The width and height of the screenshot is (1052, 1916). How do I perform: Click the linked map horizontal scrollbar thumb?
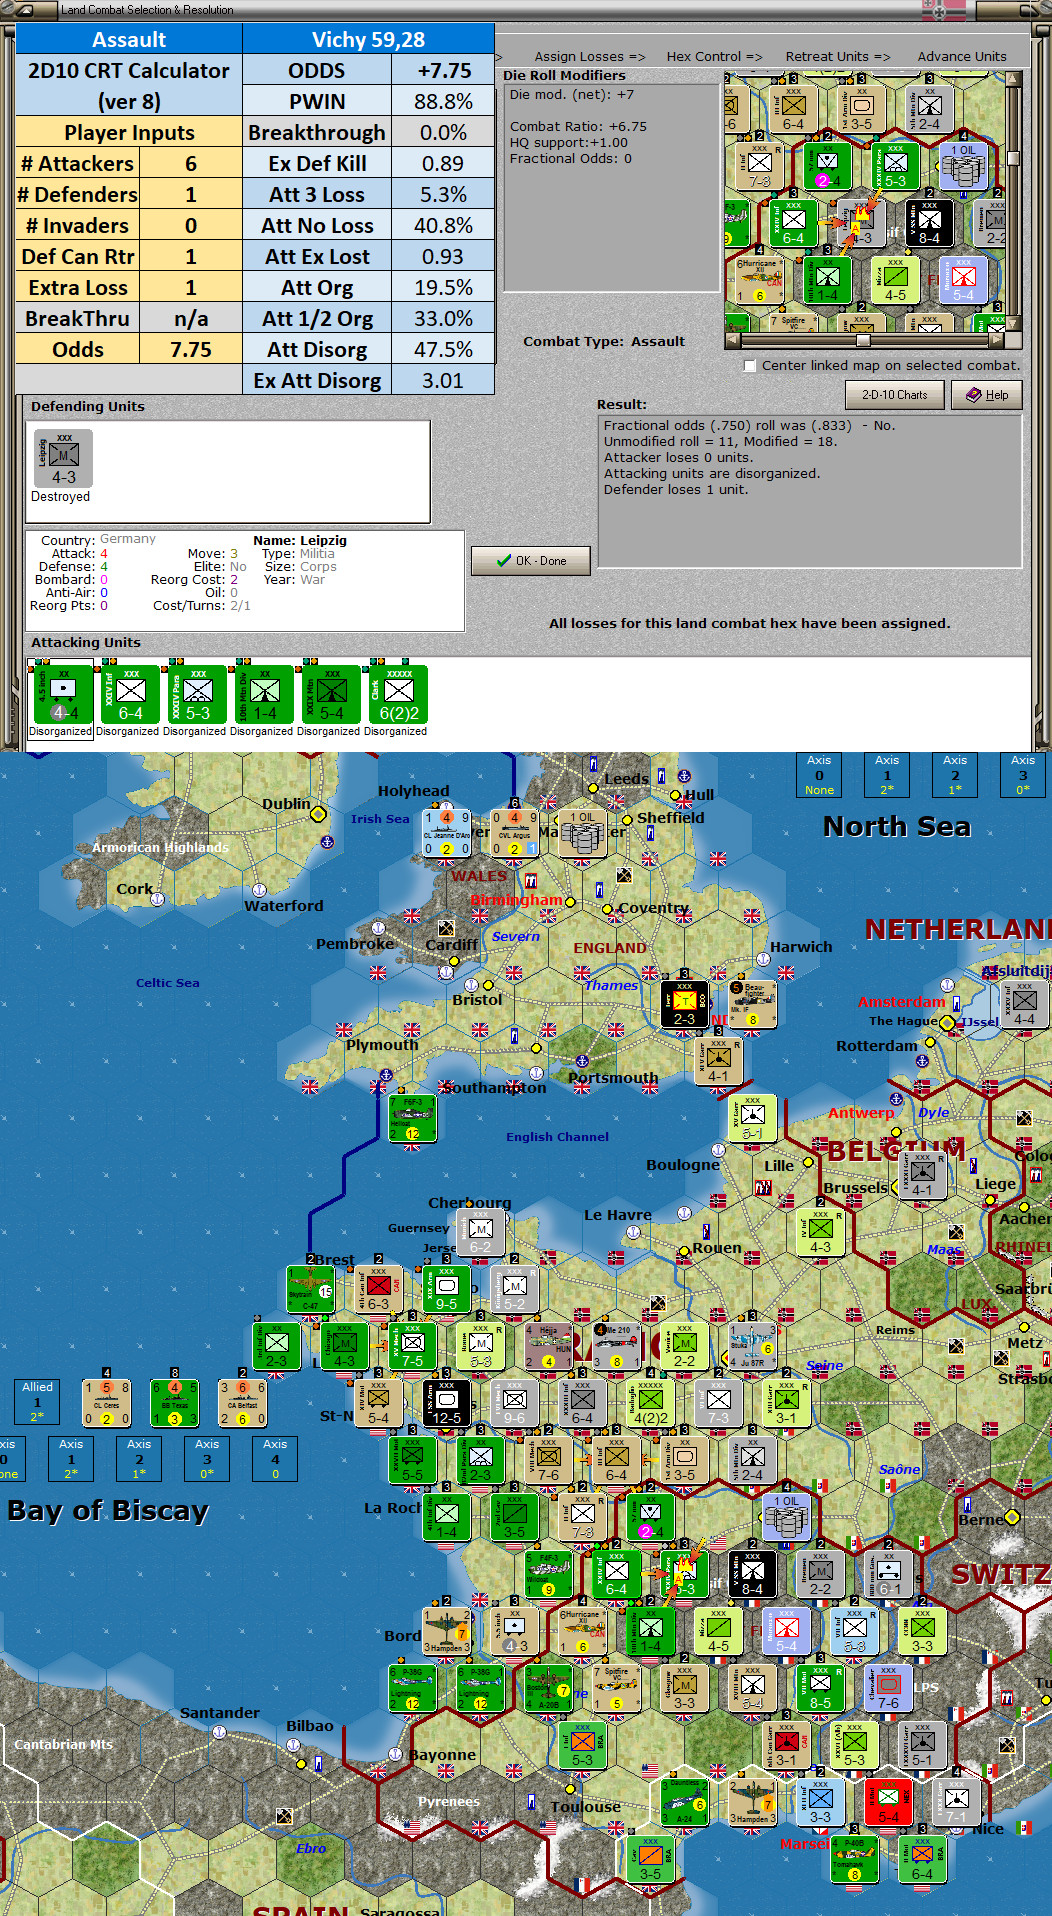click(862, 340)
